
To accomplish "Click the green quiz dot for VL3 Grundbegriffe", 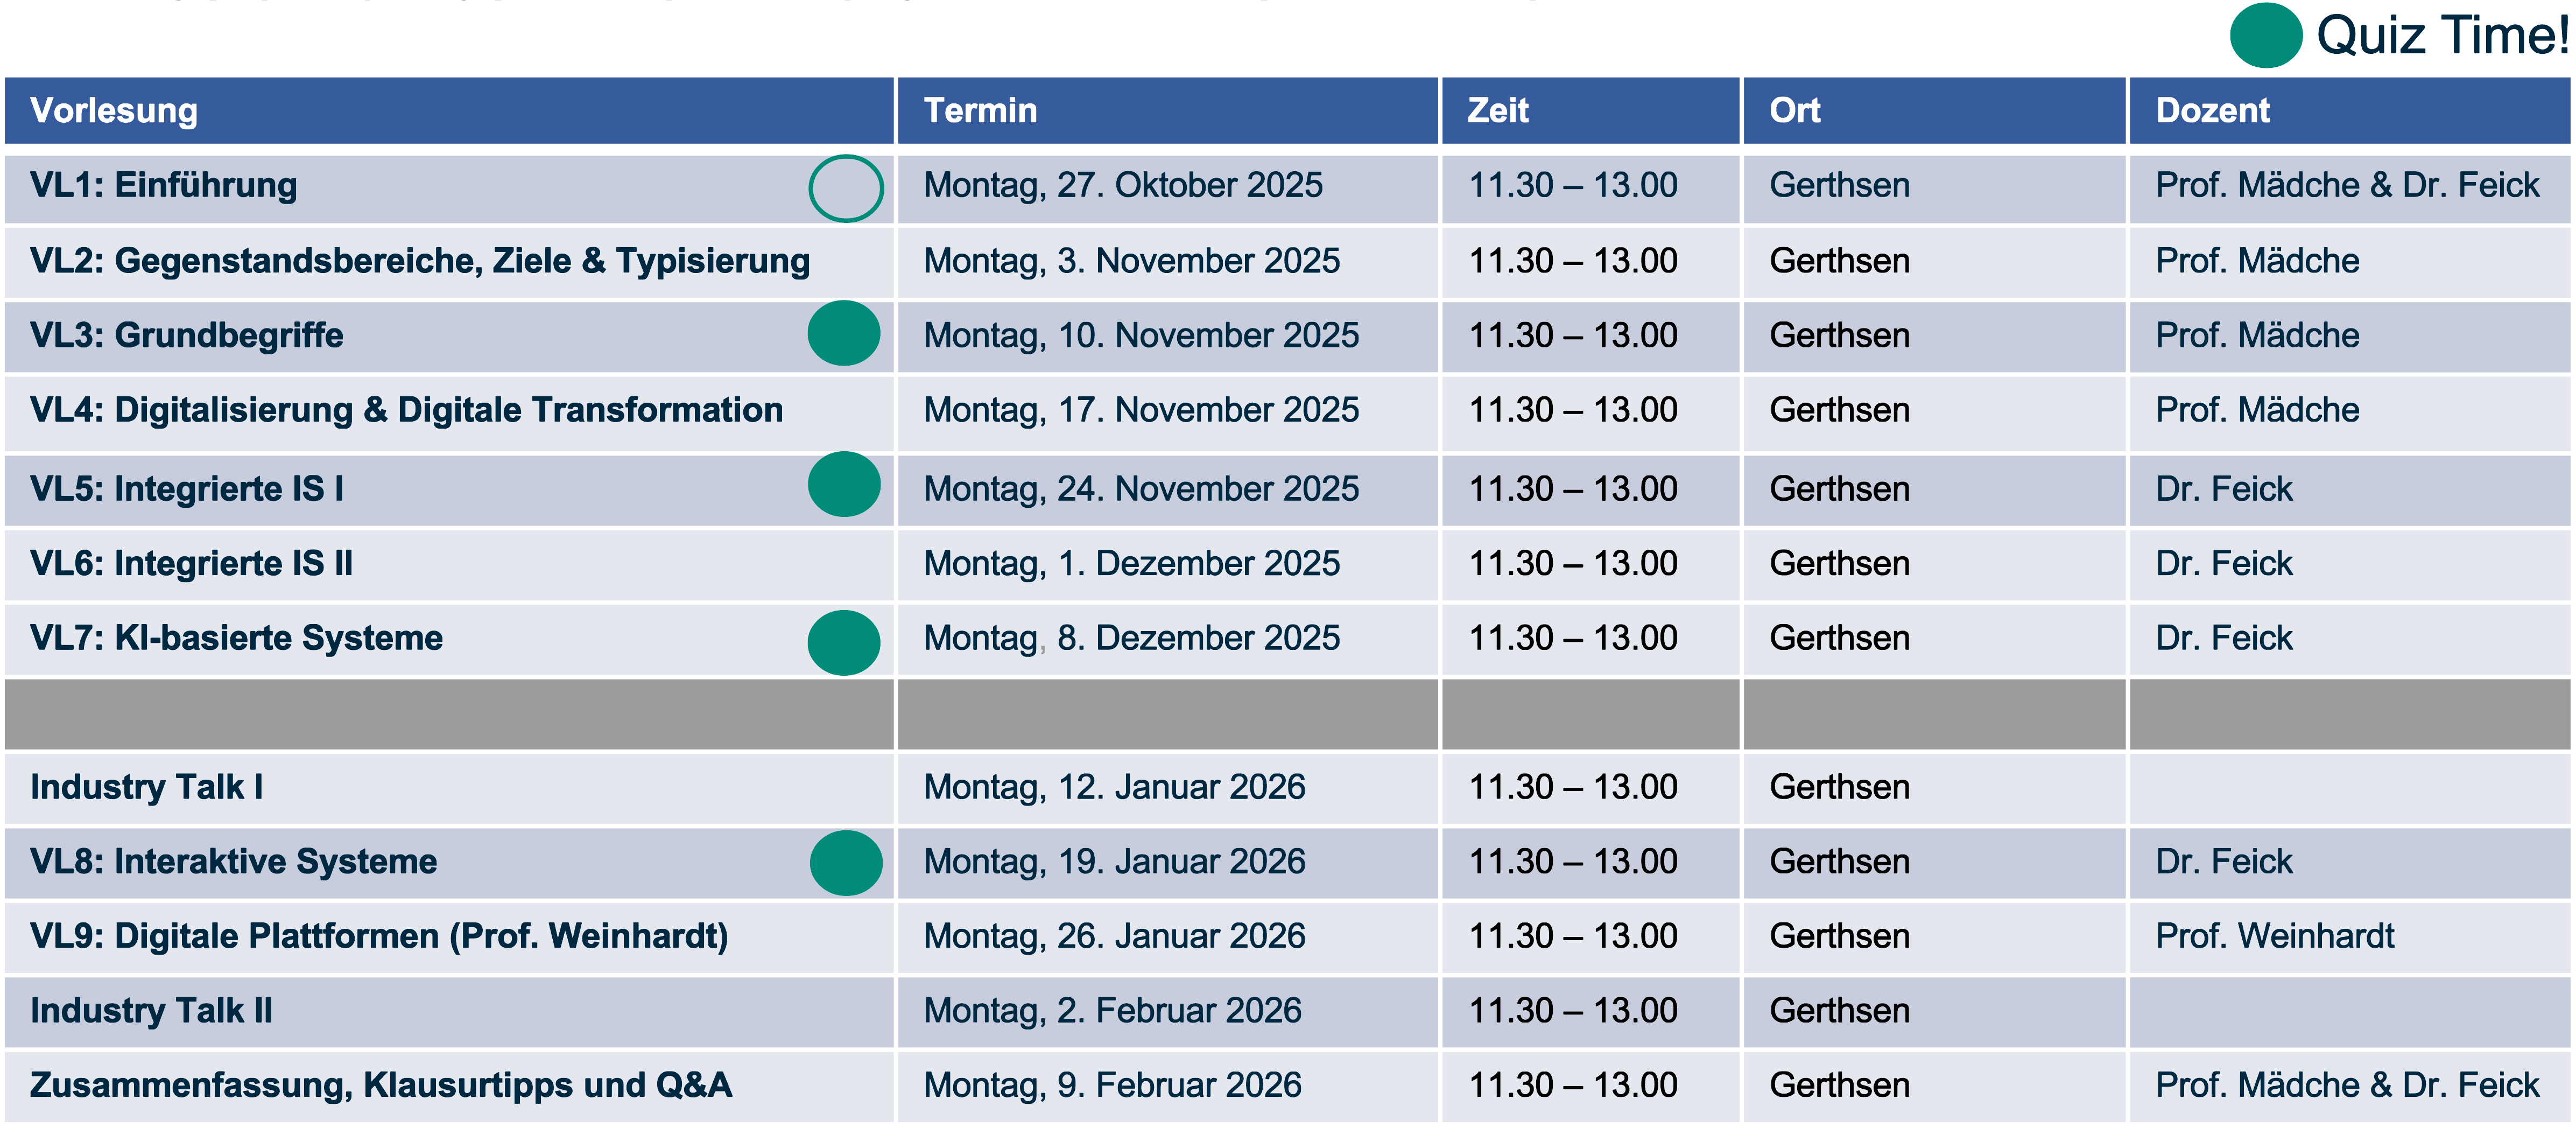I will point(844,333).
